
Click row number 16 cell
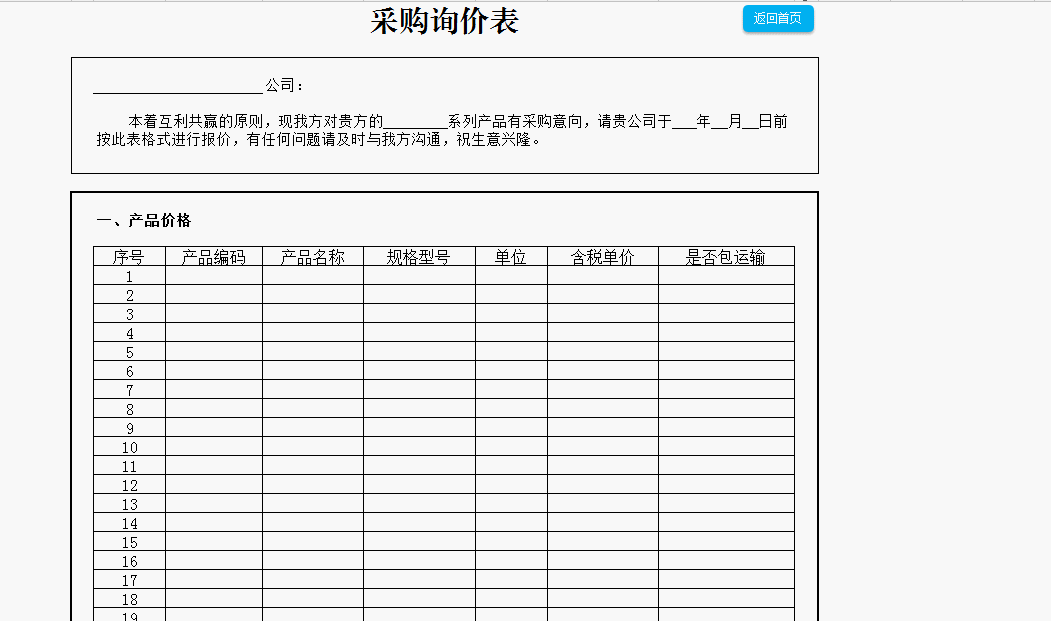pyautogui.click(x=129, y=561)
